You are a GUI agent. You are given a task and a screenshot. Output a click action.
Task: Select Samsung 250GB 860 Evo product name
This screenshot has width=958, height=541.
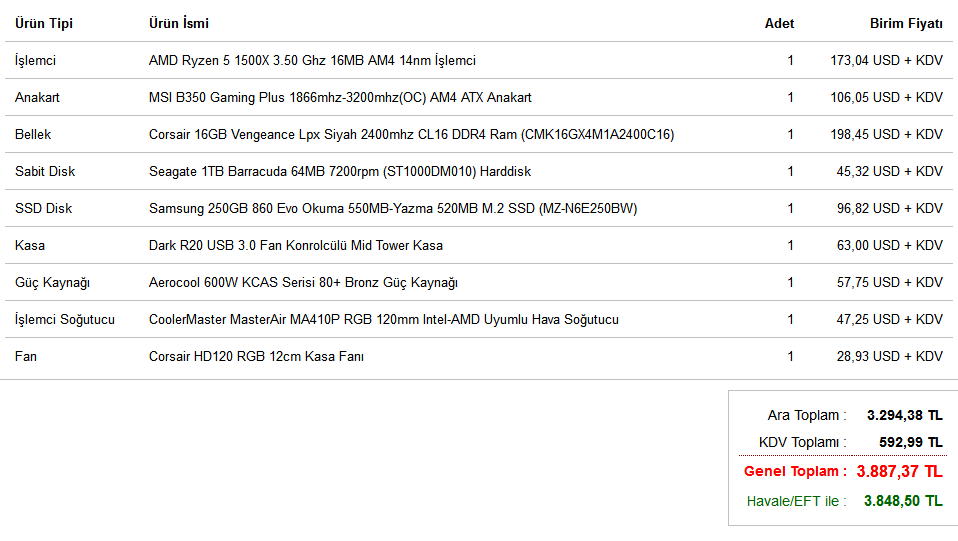pos(393,208)
